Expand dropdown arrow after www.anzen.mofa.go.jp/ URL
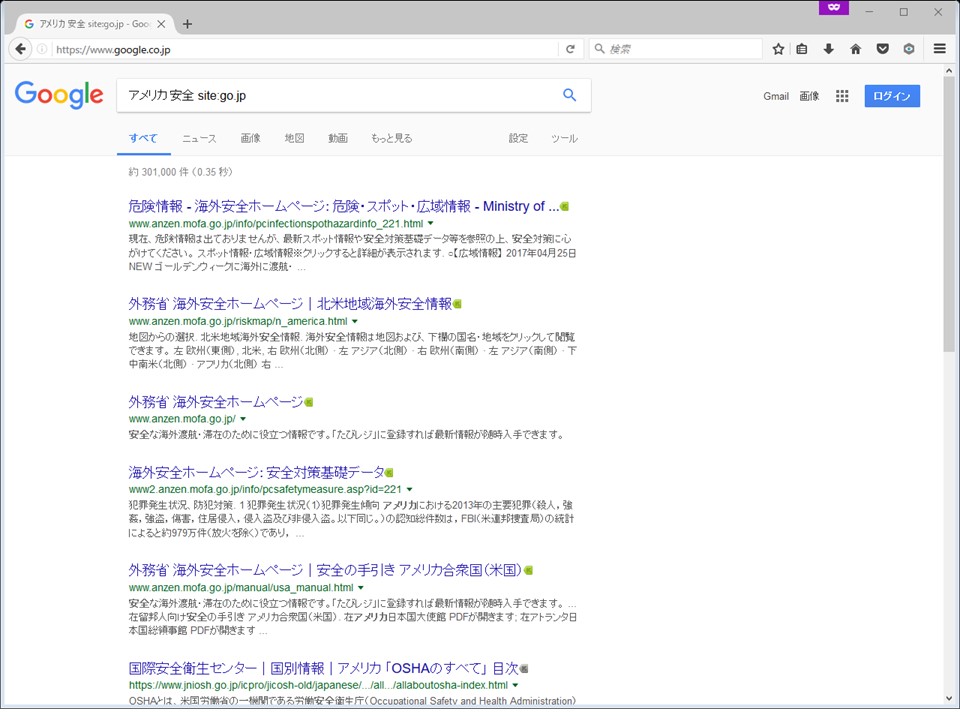 243,419
